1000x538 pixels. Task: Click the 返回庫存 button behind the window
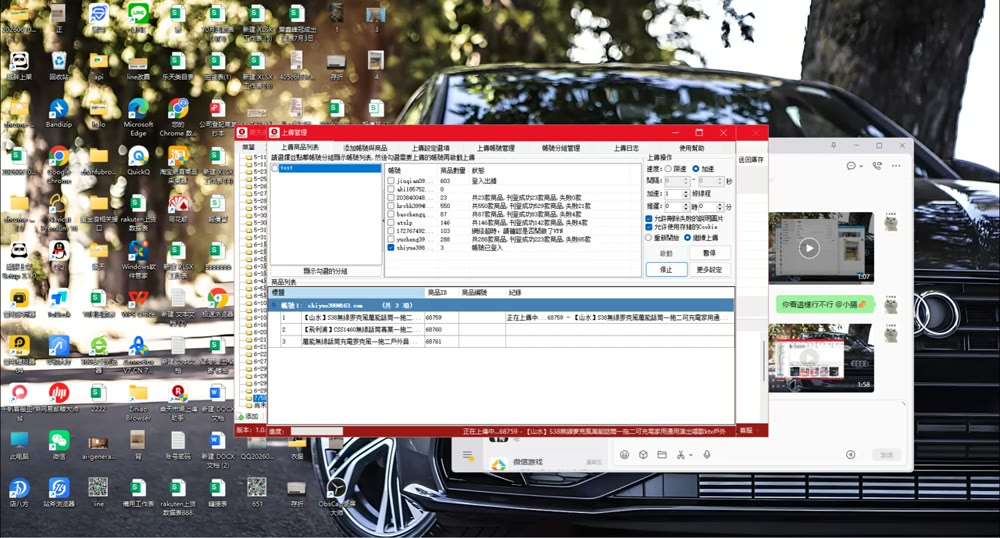(x=751, y=159)
